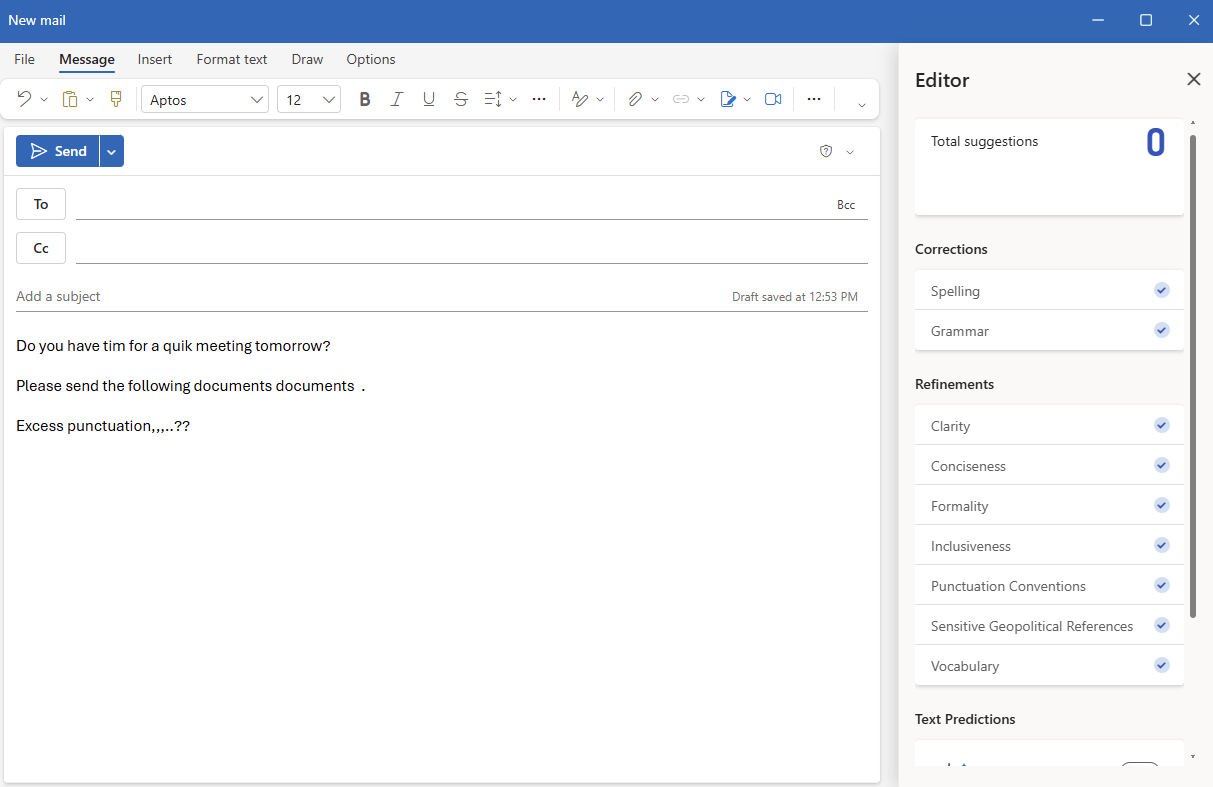Click the sensitivity shield icon
Viewport: 1213px width, 787px height.
click(826, 151)
